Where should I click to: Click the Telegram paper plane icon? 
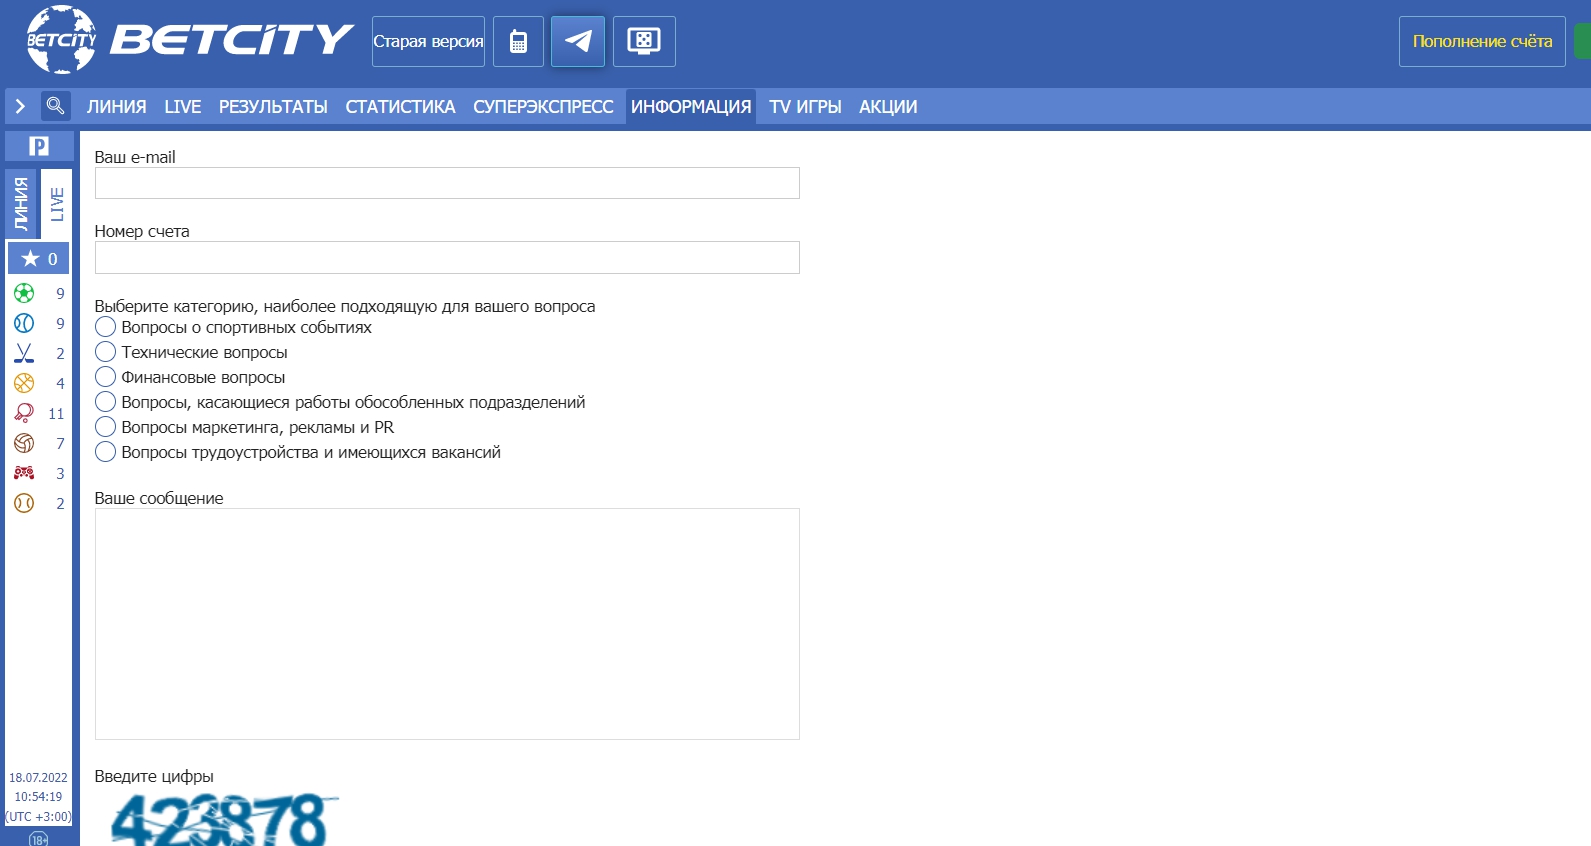tap(577, 41)
